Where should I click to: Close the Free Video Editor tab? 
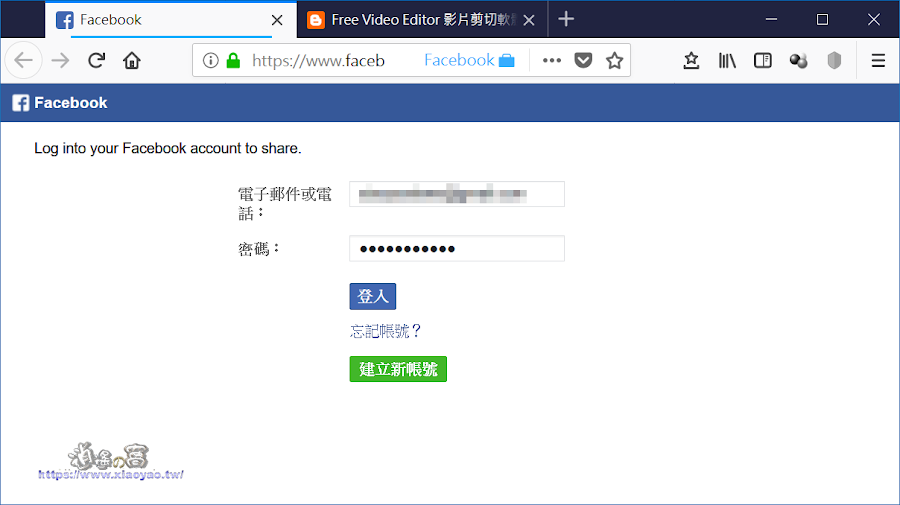(529, 20)
